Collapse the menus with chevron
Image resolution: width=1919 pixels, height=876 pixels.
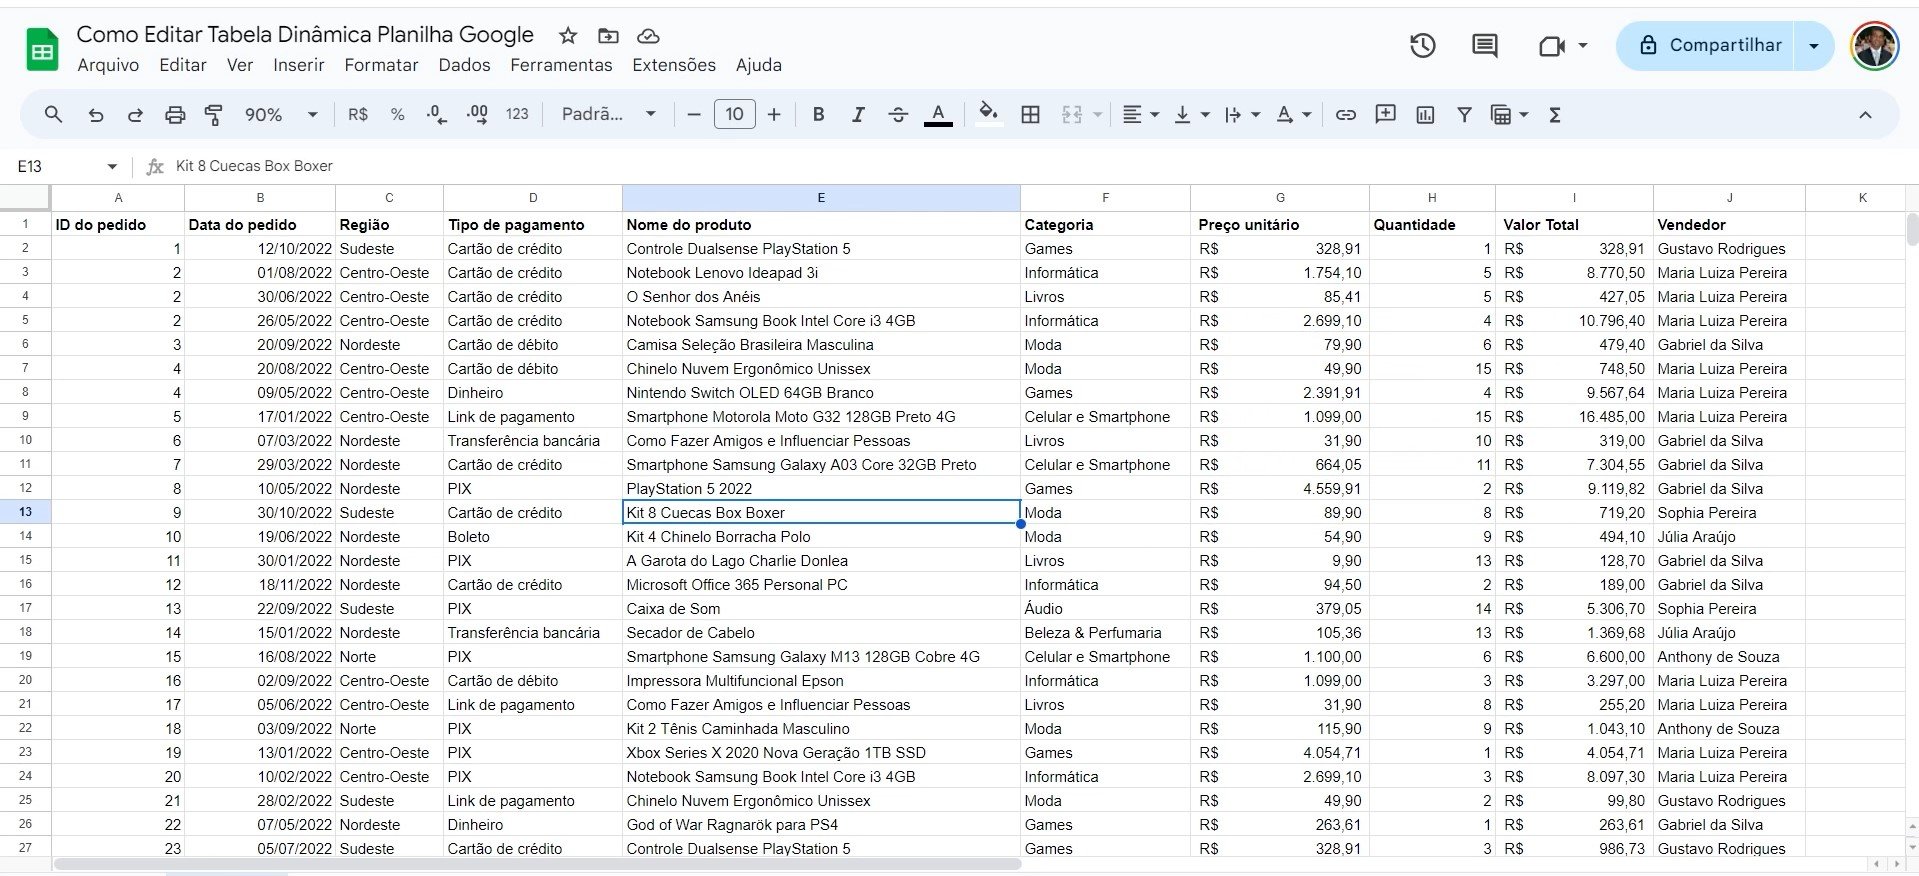point(1865,115)
